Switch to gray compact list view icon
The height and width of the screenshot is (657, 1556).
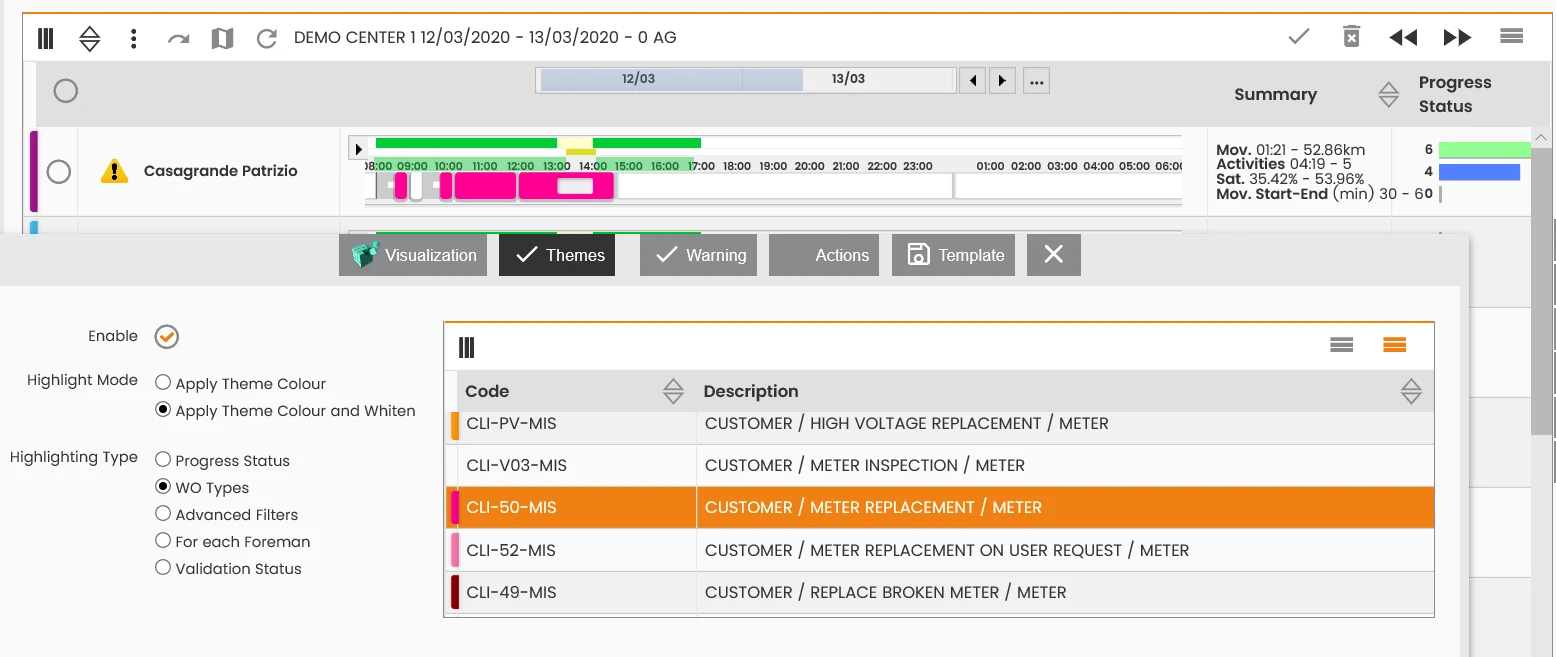tap(1341, 345)
